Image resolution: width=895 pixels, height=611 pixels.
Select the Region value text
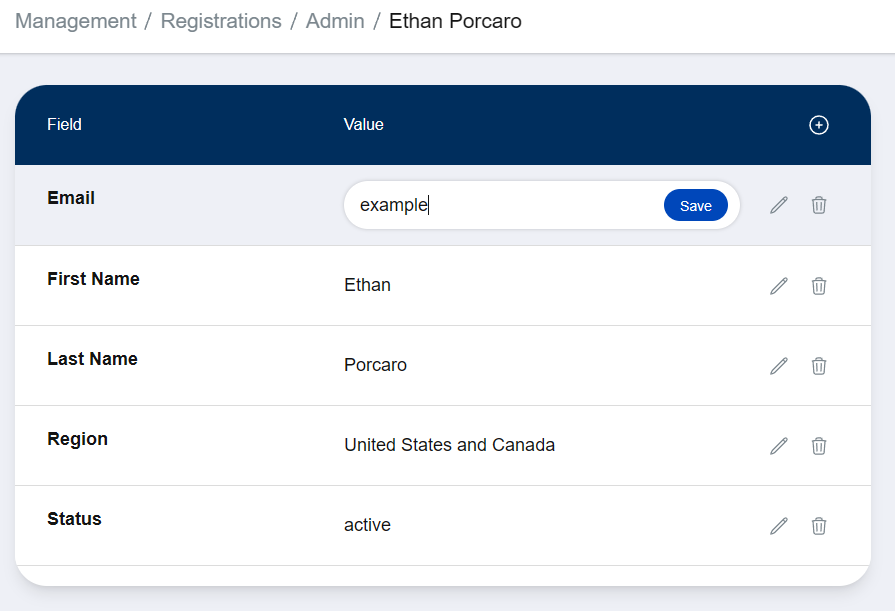pos(449,445)
